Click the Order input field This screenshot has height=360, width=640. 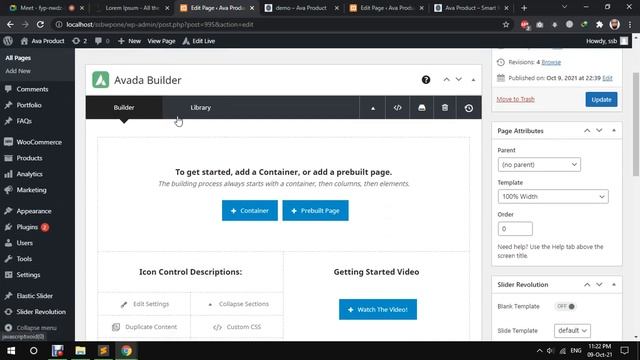coord(515,229)
